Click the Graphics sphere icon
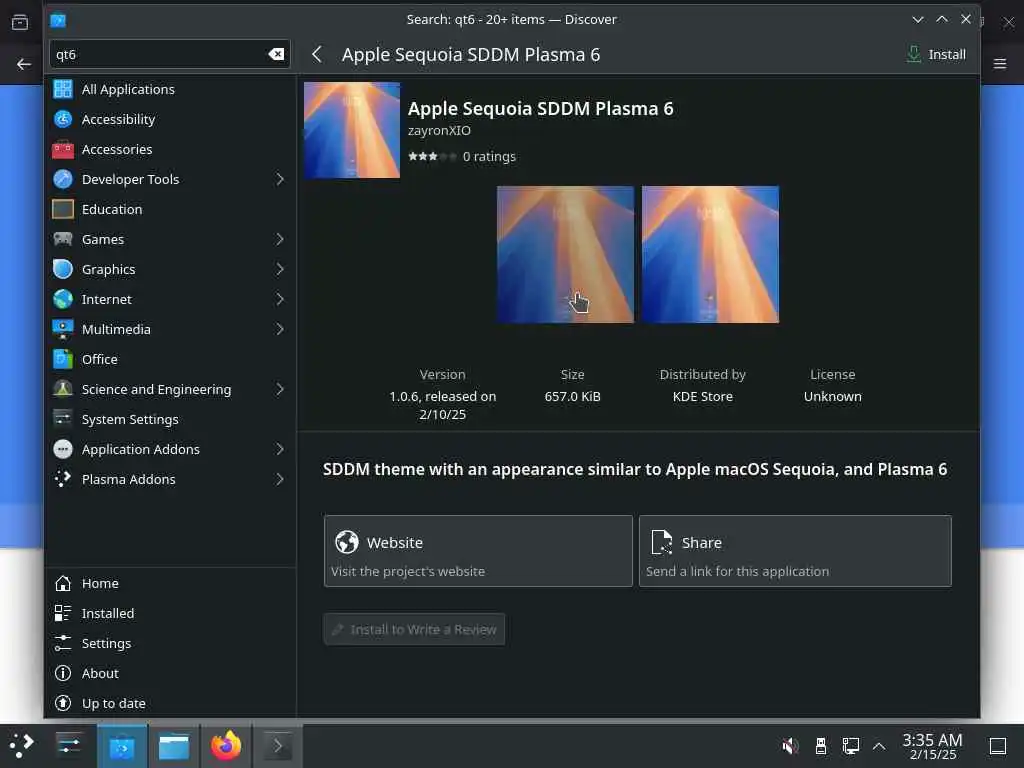The width and height of the screenshot is (1024, 768). click(x=63, y=269)
